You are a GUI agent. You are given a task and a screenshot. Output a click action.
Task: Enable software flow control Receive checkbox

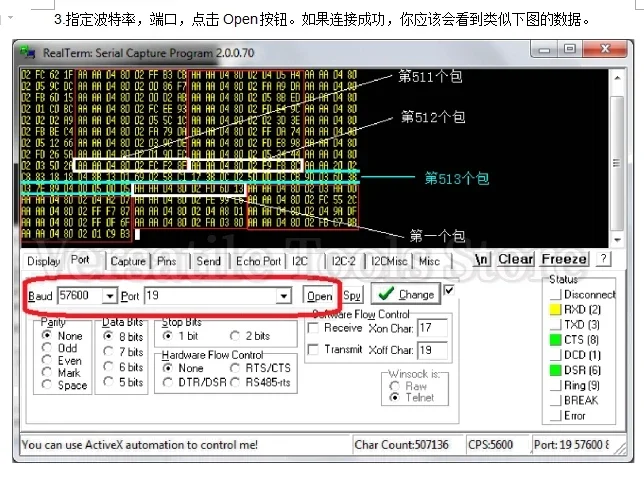(x=313, y=328)
